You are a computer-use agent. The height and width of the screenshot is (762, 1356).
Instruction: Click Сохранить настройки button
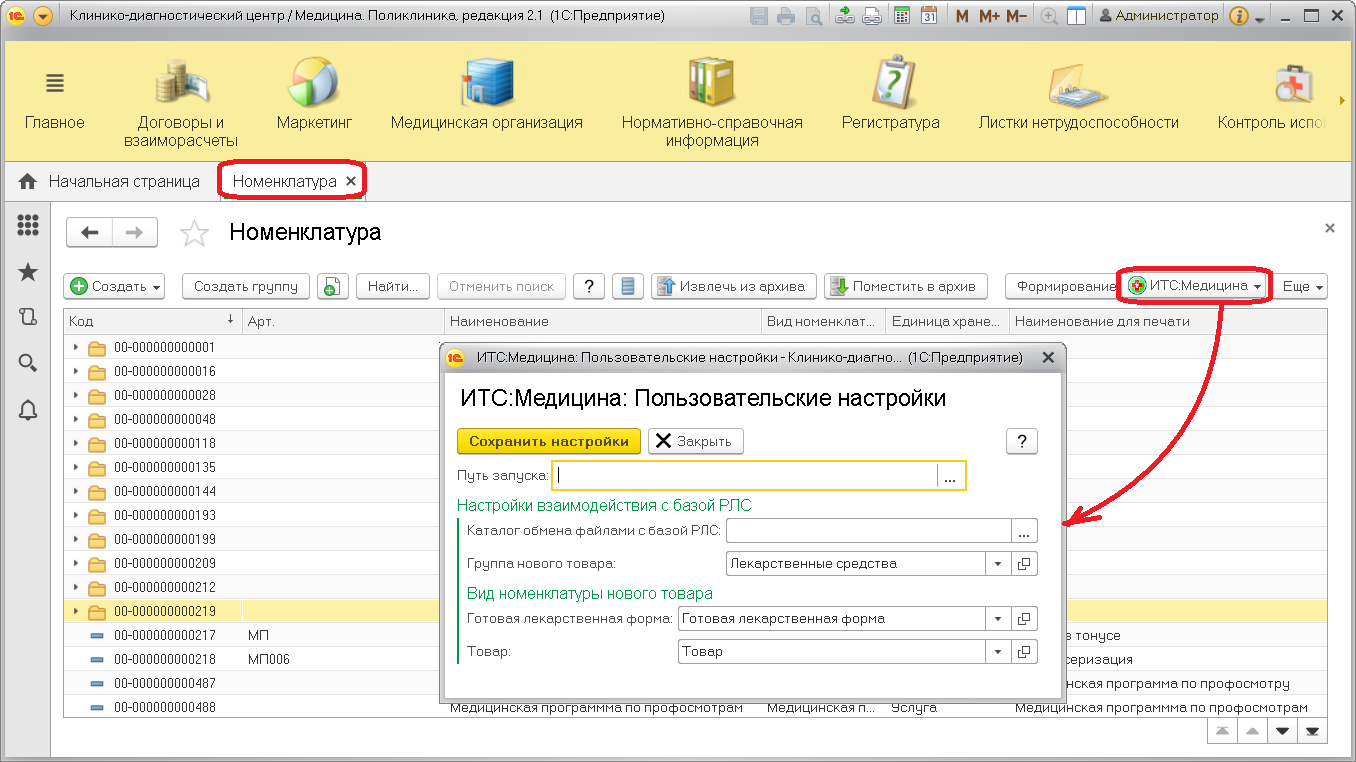pos(549,441)
